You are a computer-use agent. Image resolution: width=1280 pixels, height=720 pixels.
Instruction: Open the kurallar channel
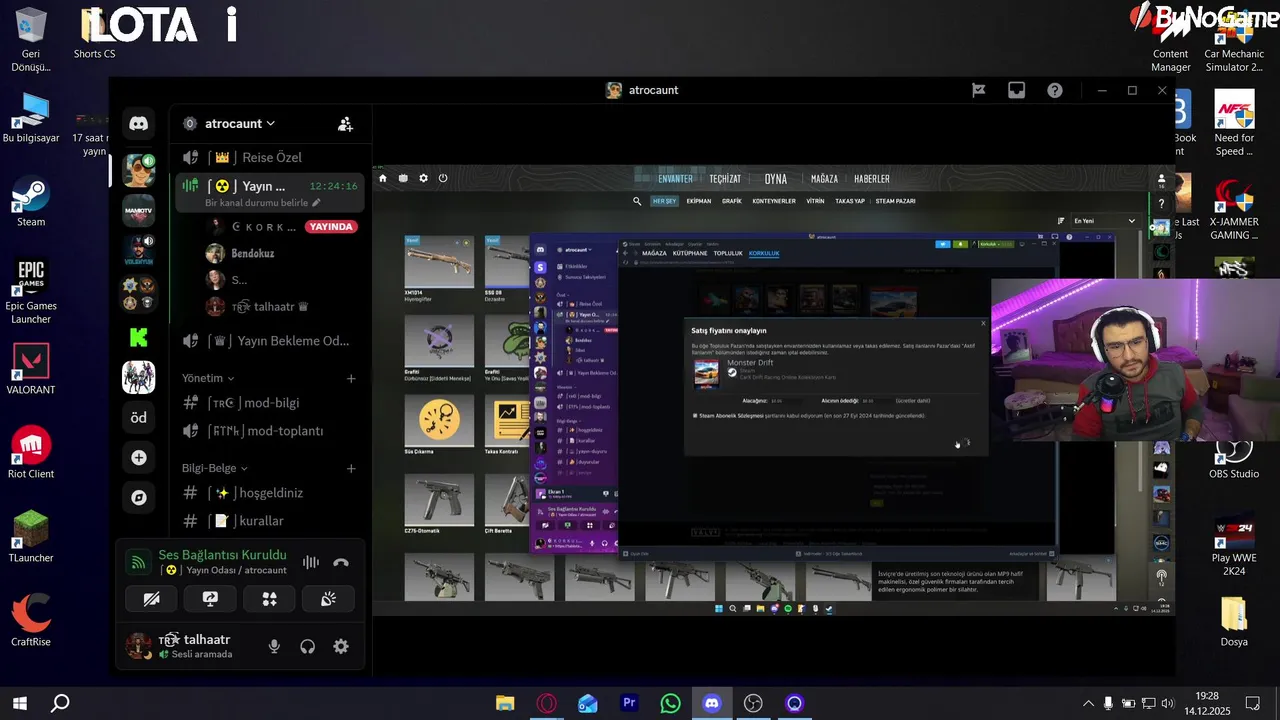pos(270,521)
